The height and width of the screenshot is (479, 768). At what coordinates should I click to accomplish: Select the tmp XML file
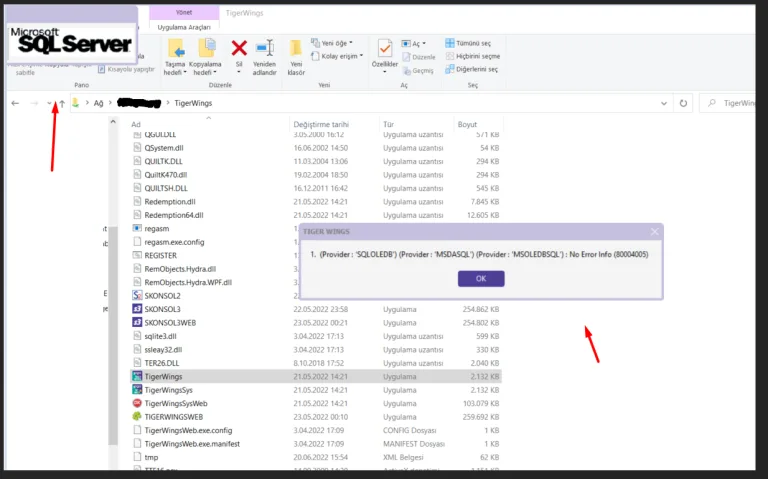tap(151, 457)
